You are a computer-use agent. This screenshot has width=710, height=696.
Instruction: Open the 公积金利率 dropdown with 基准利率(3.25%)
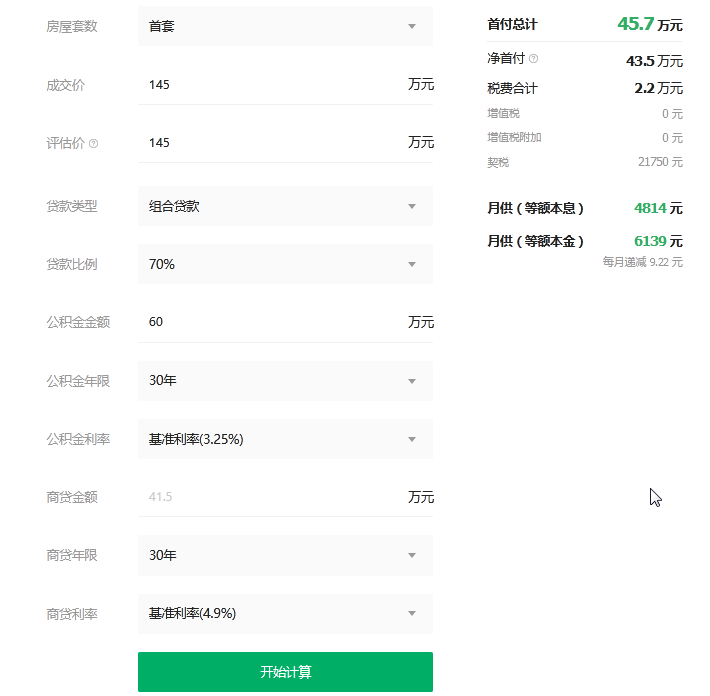coord(285,439)
